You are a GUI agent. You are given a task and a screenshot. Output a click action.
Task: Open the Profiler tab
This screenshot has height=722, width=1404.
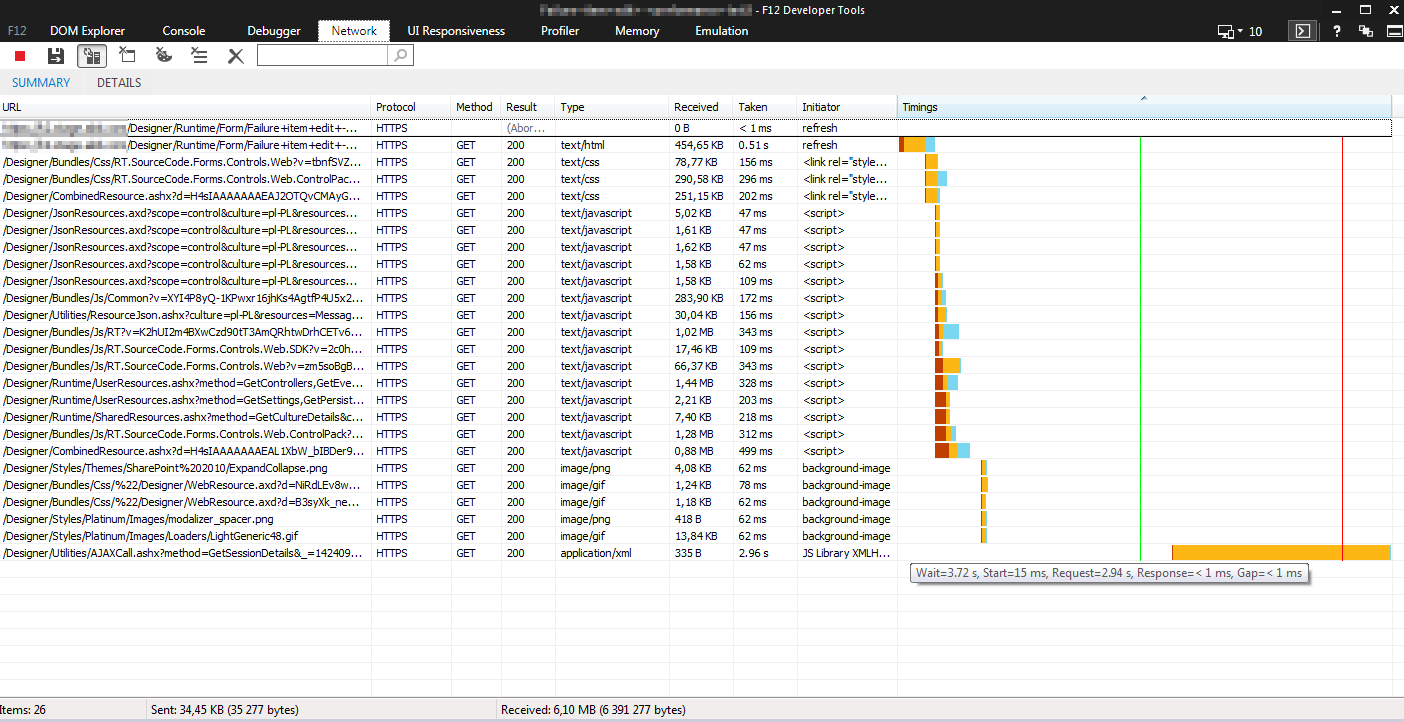[x=560, y=31]
